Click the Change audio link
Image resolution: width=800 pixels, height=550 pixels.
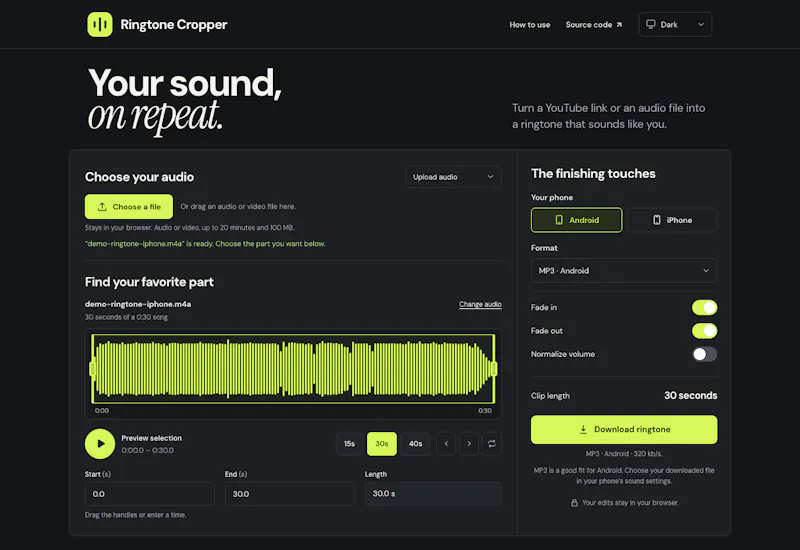tap(480, 304)
